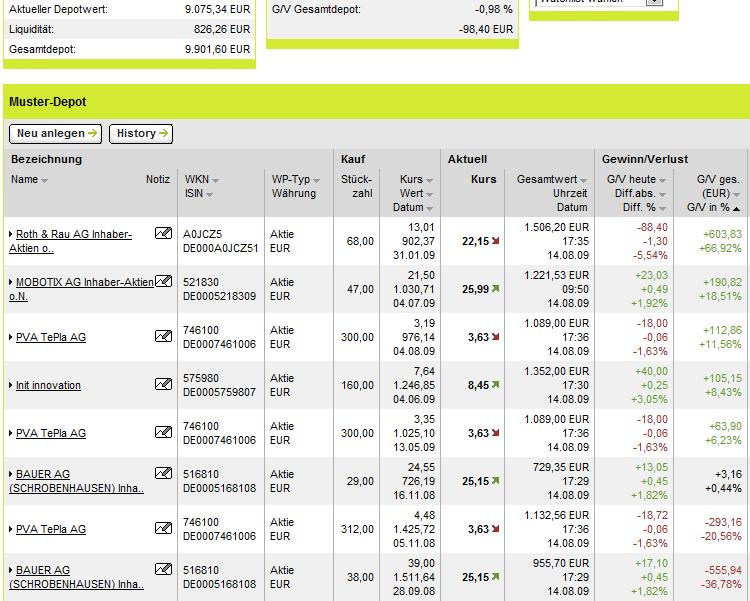Sort by WP-Typ arrow
The height and width of the screenshot is (601, 750).
(x=316, y=180)
